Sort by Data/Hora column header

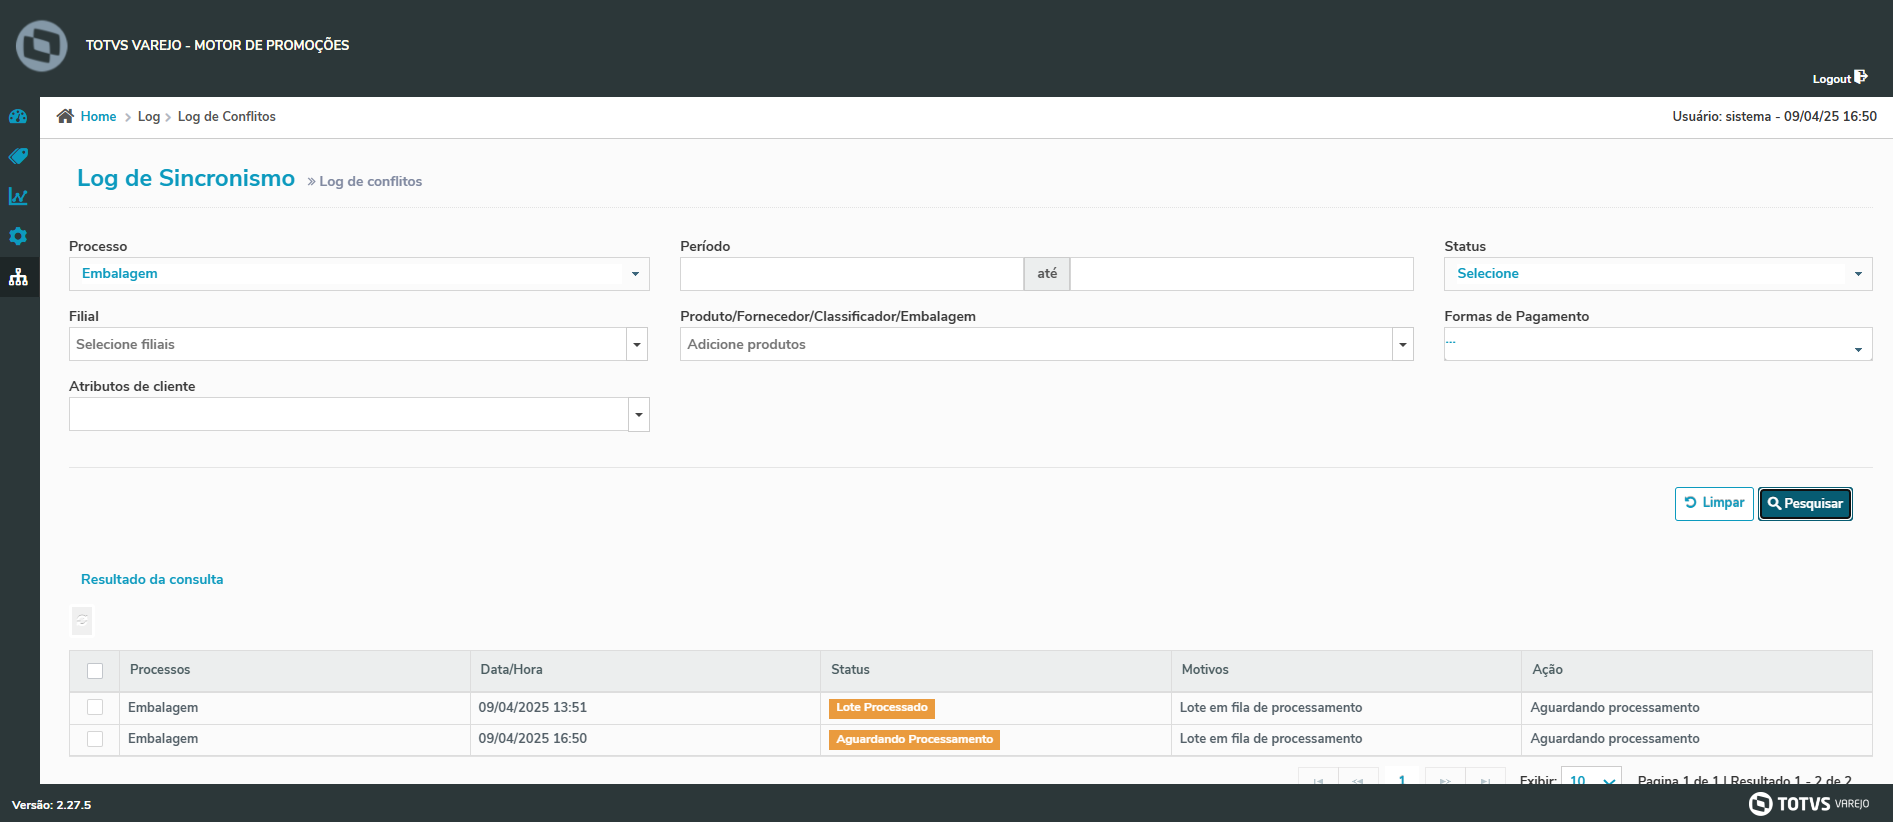(511, 670)
